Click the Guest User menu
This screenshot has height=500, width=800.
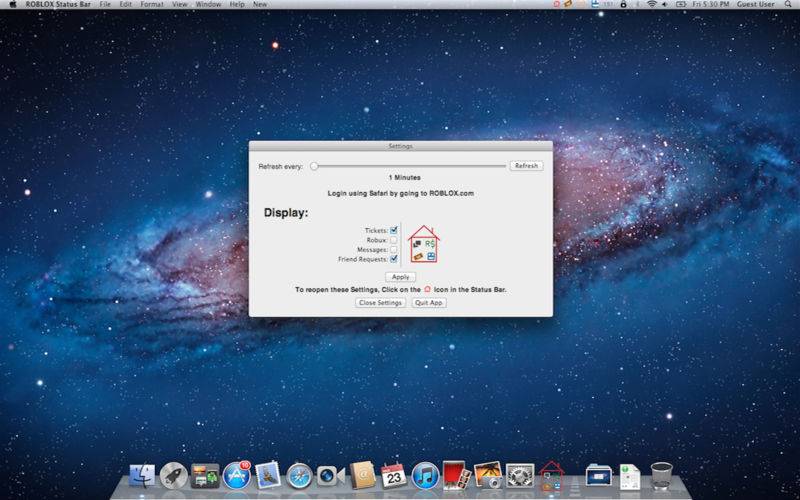point(756,4)
